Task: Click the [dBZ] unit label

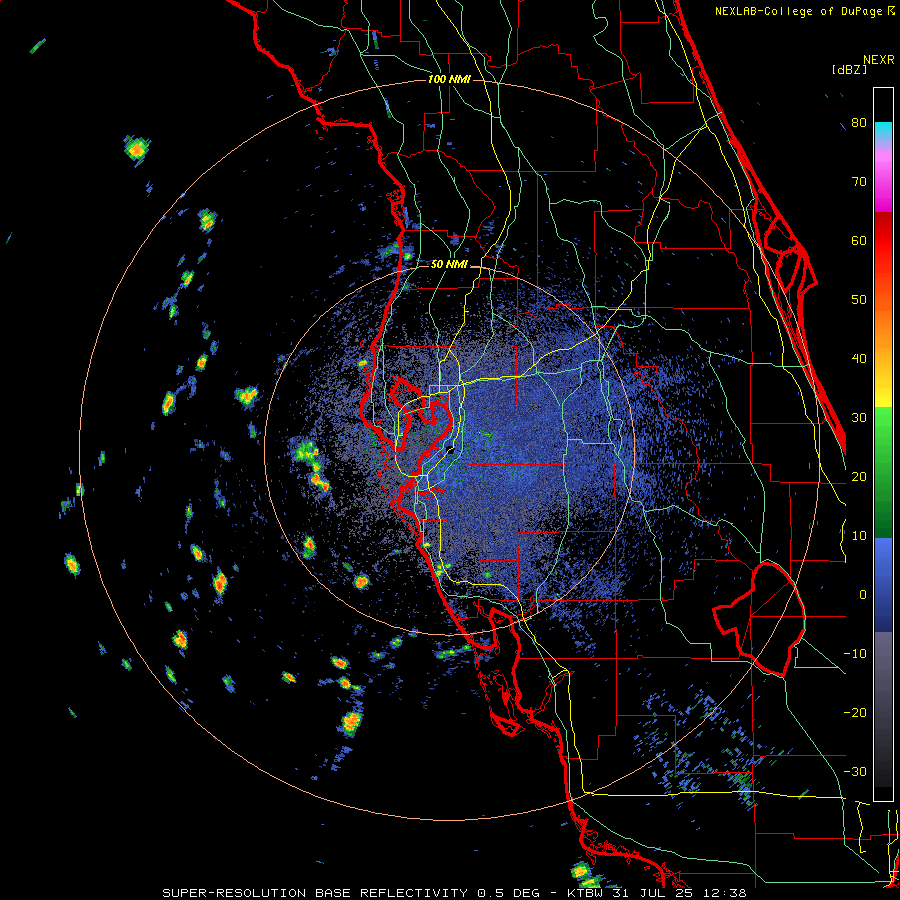Action: (x=849, y=69)
